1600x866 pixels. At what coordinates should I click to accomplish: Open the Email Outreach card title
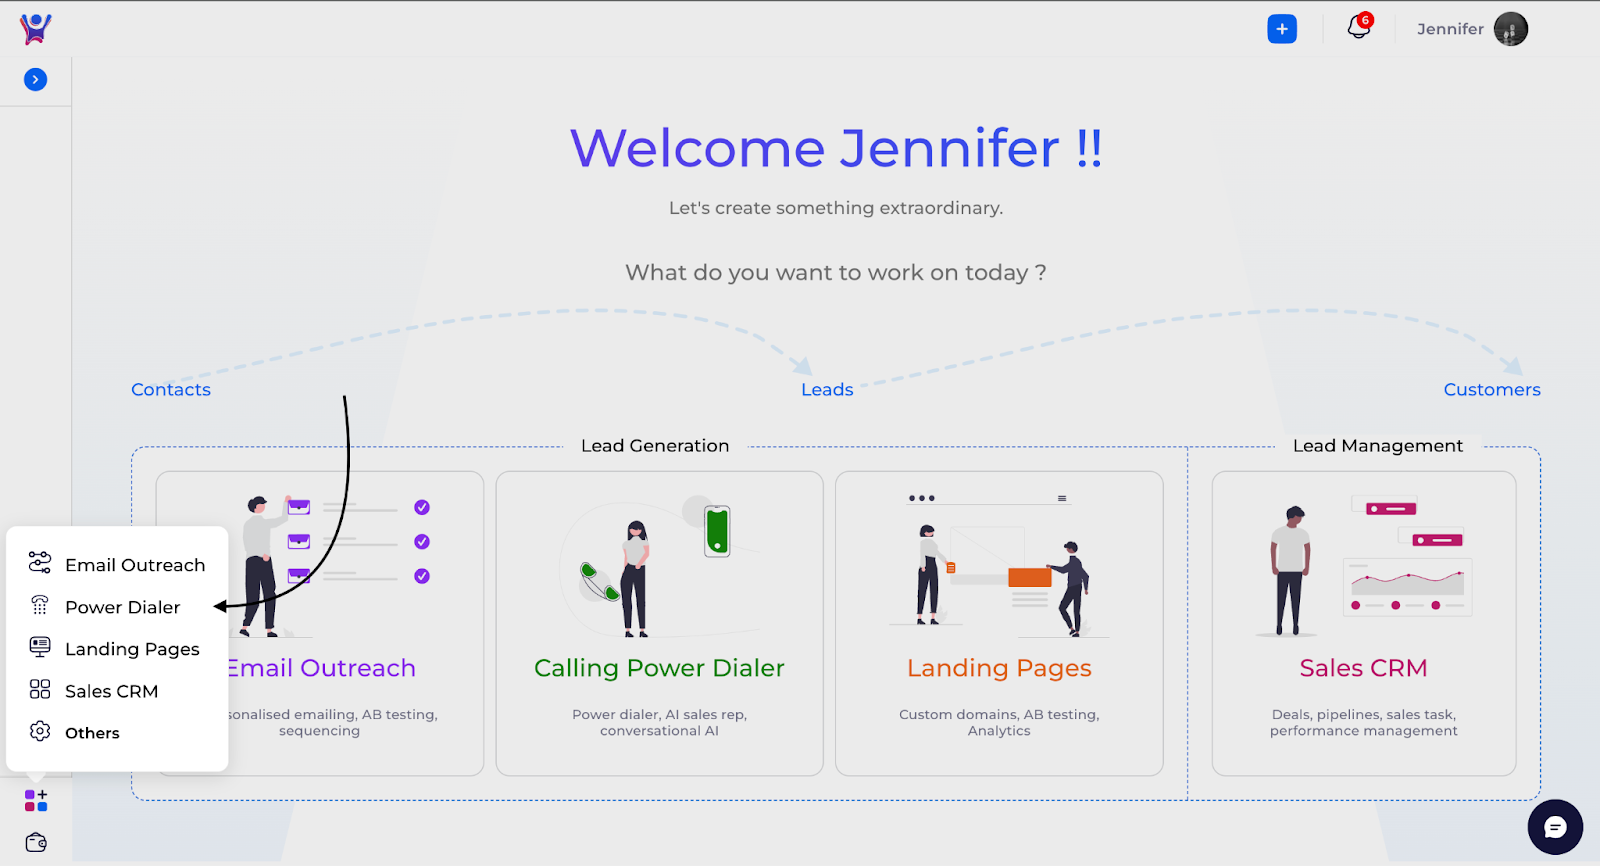[321, 668]
